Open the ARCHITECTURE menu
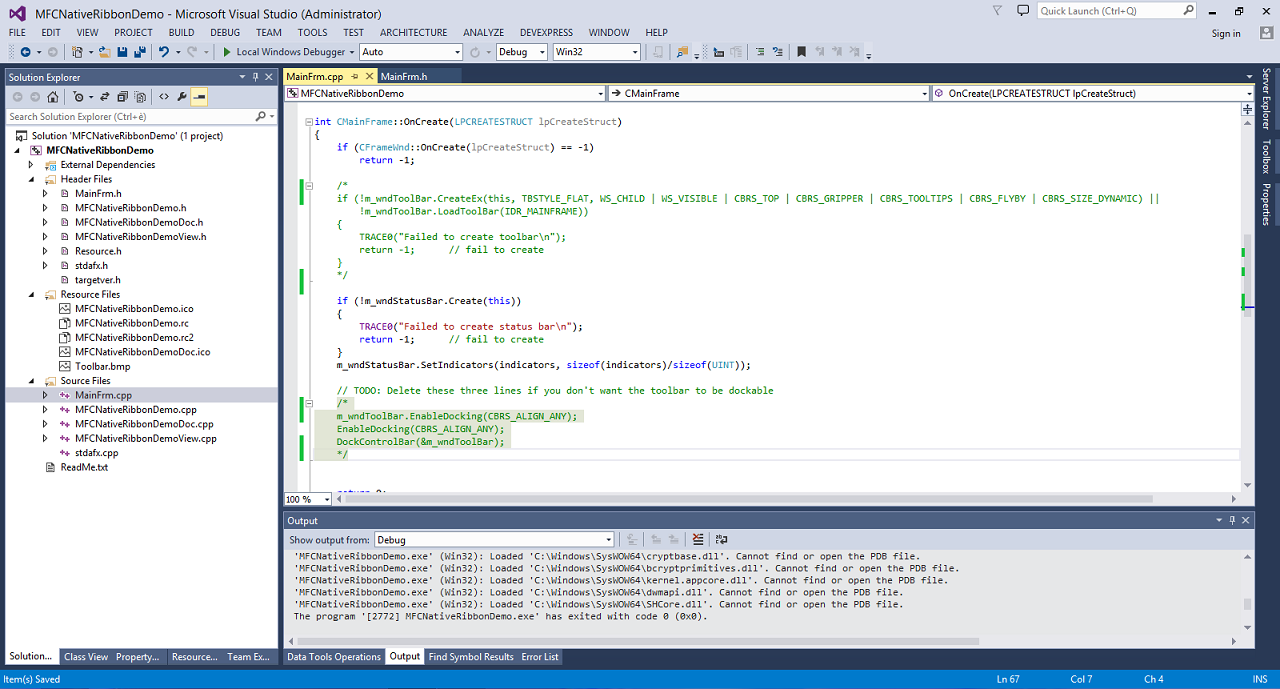The height and width of the screenshot is (689, 1280). (x=414, y=33)
